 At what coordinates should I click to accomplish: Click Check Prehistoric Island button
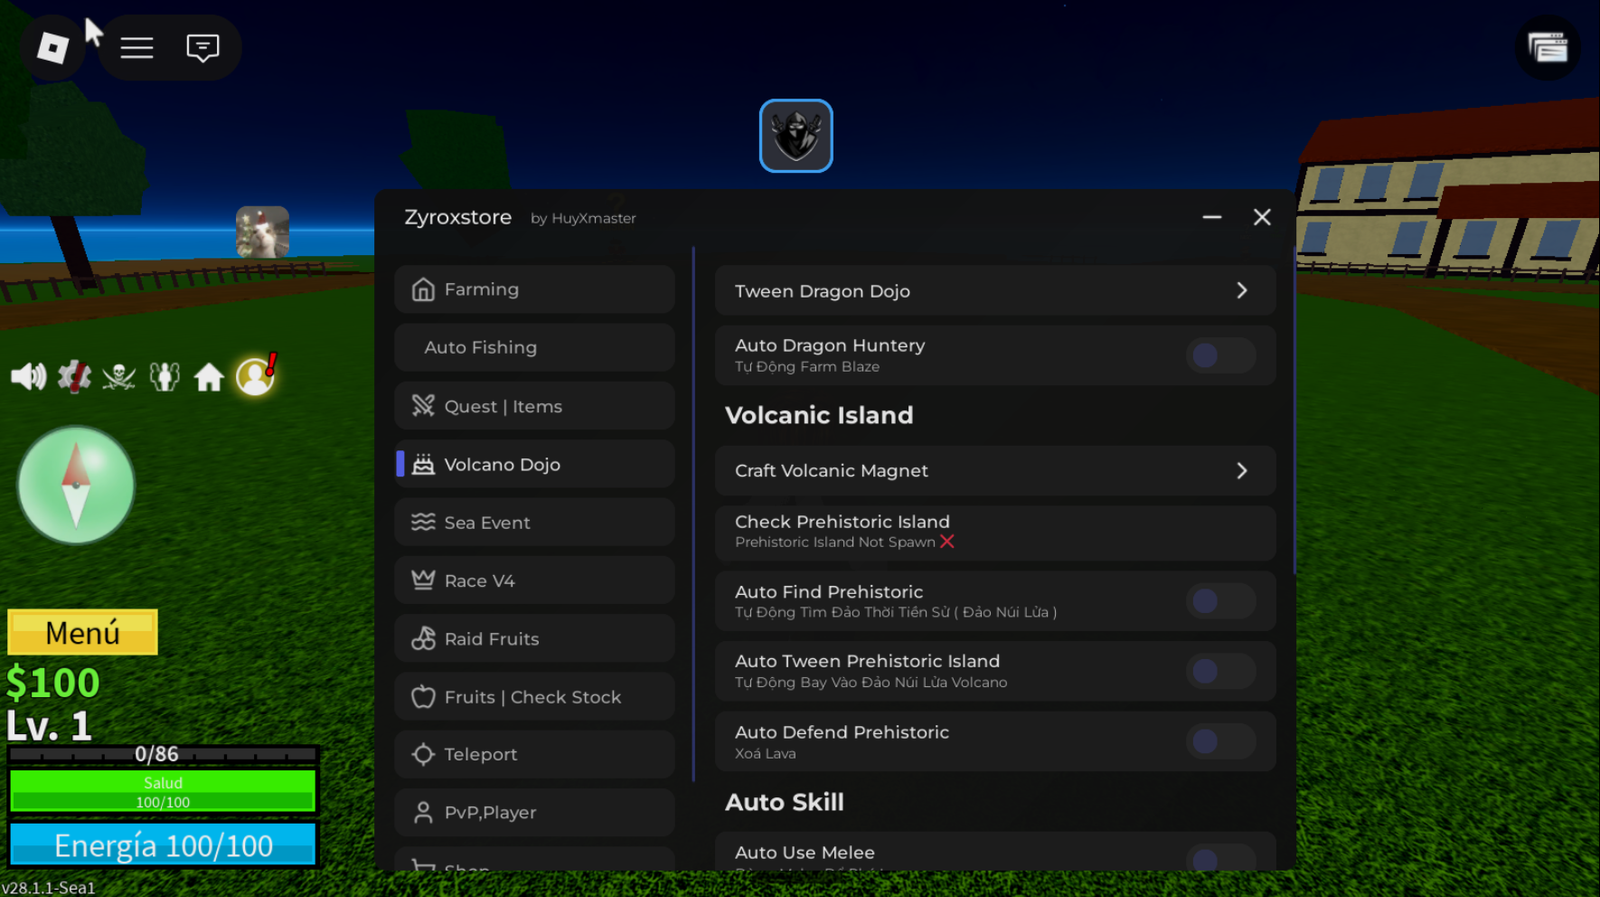click(x=994, y=531)
